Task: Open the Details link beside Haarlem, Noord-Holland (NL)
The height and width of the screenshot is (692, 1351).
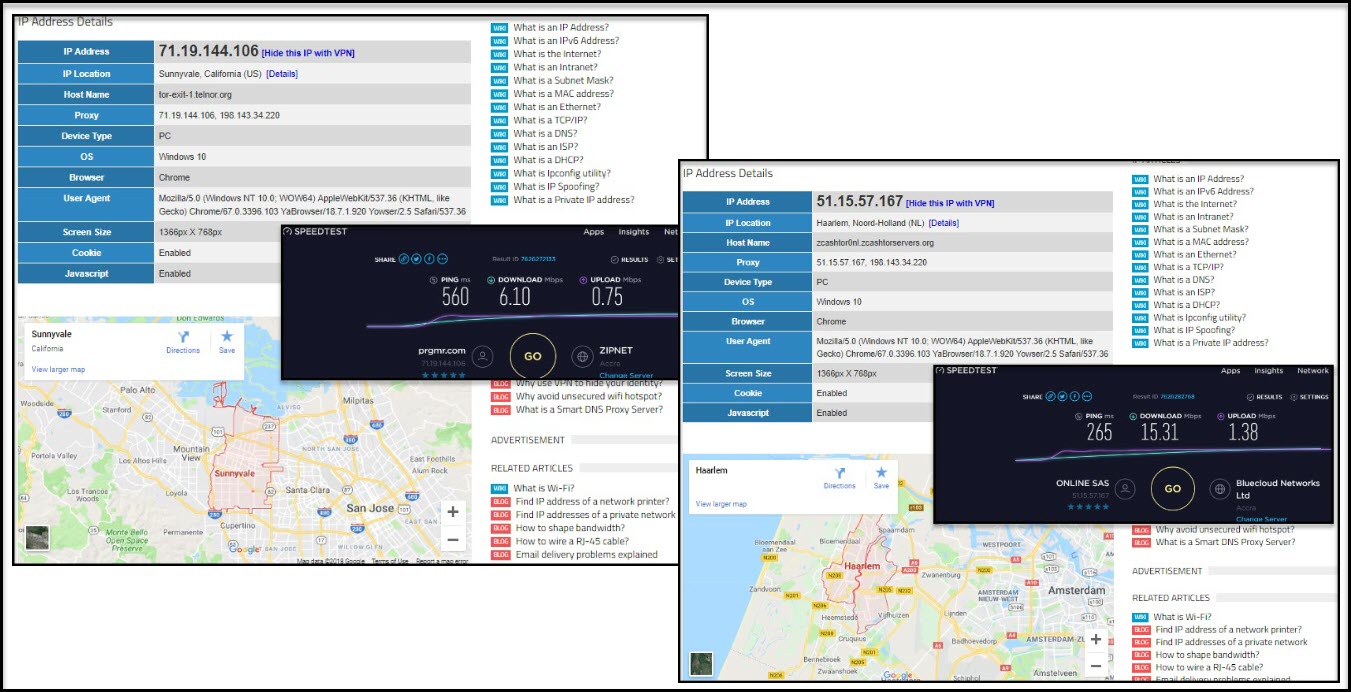Action: [x=944, y=223]
